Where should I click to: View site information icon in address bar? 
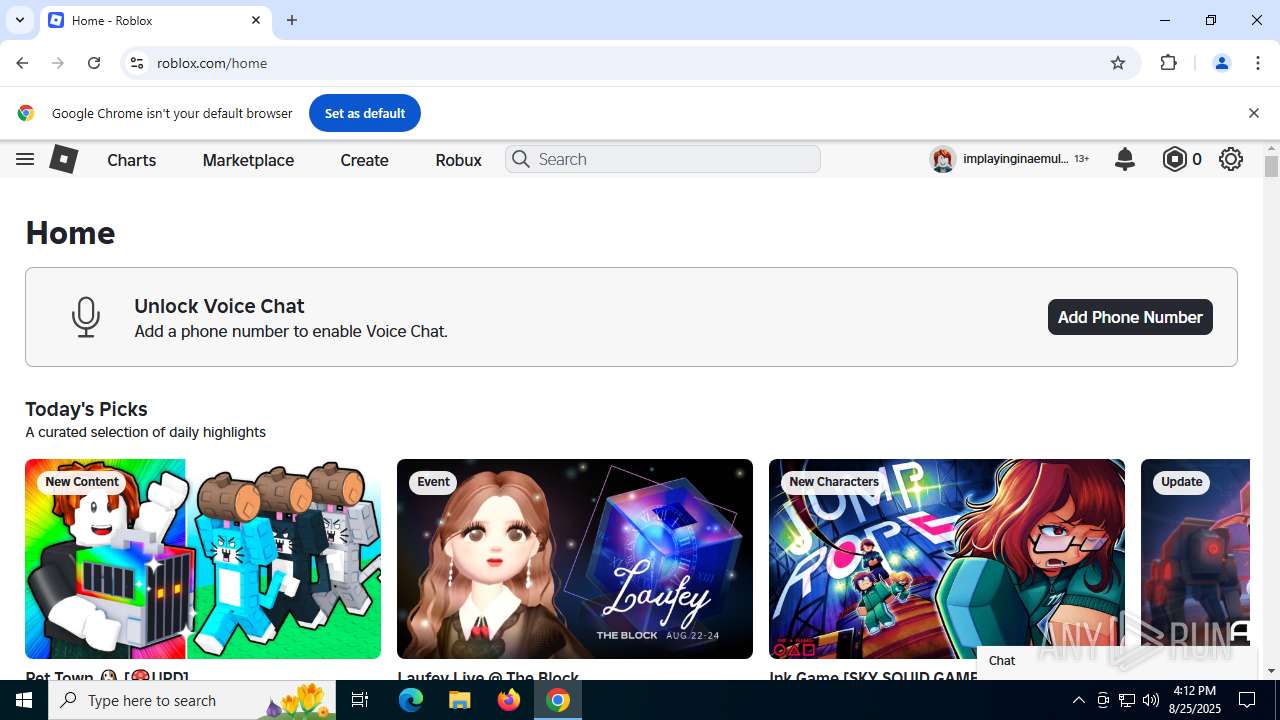[137, 63]
